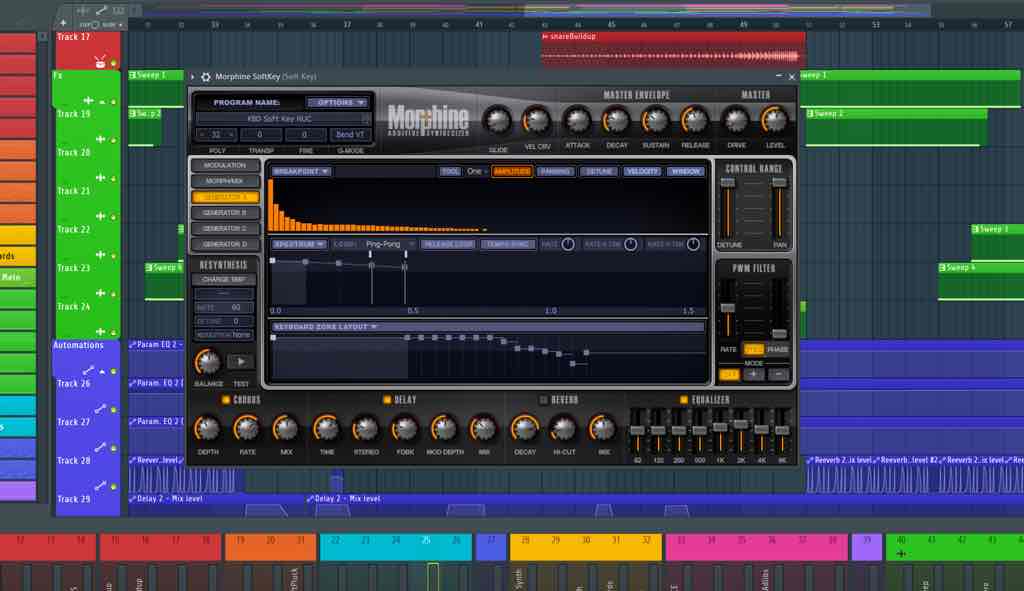This screenshot has width=1024, height=591.
Task: Adjust the master envelope Sustain knob
Action: pos(655,121)
